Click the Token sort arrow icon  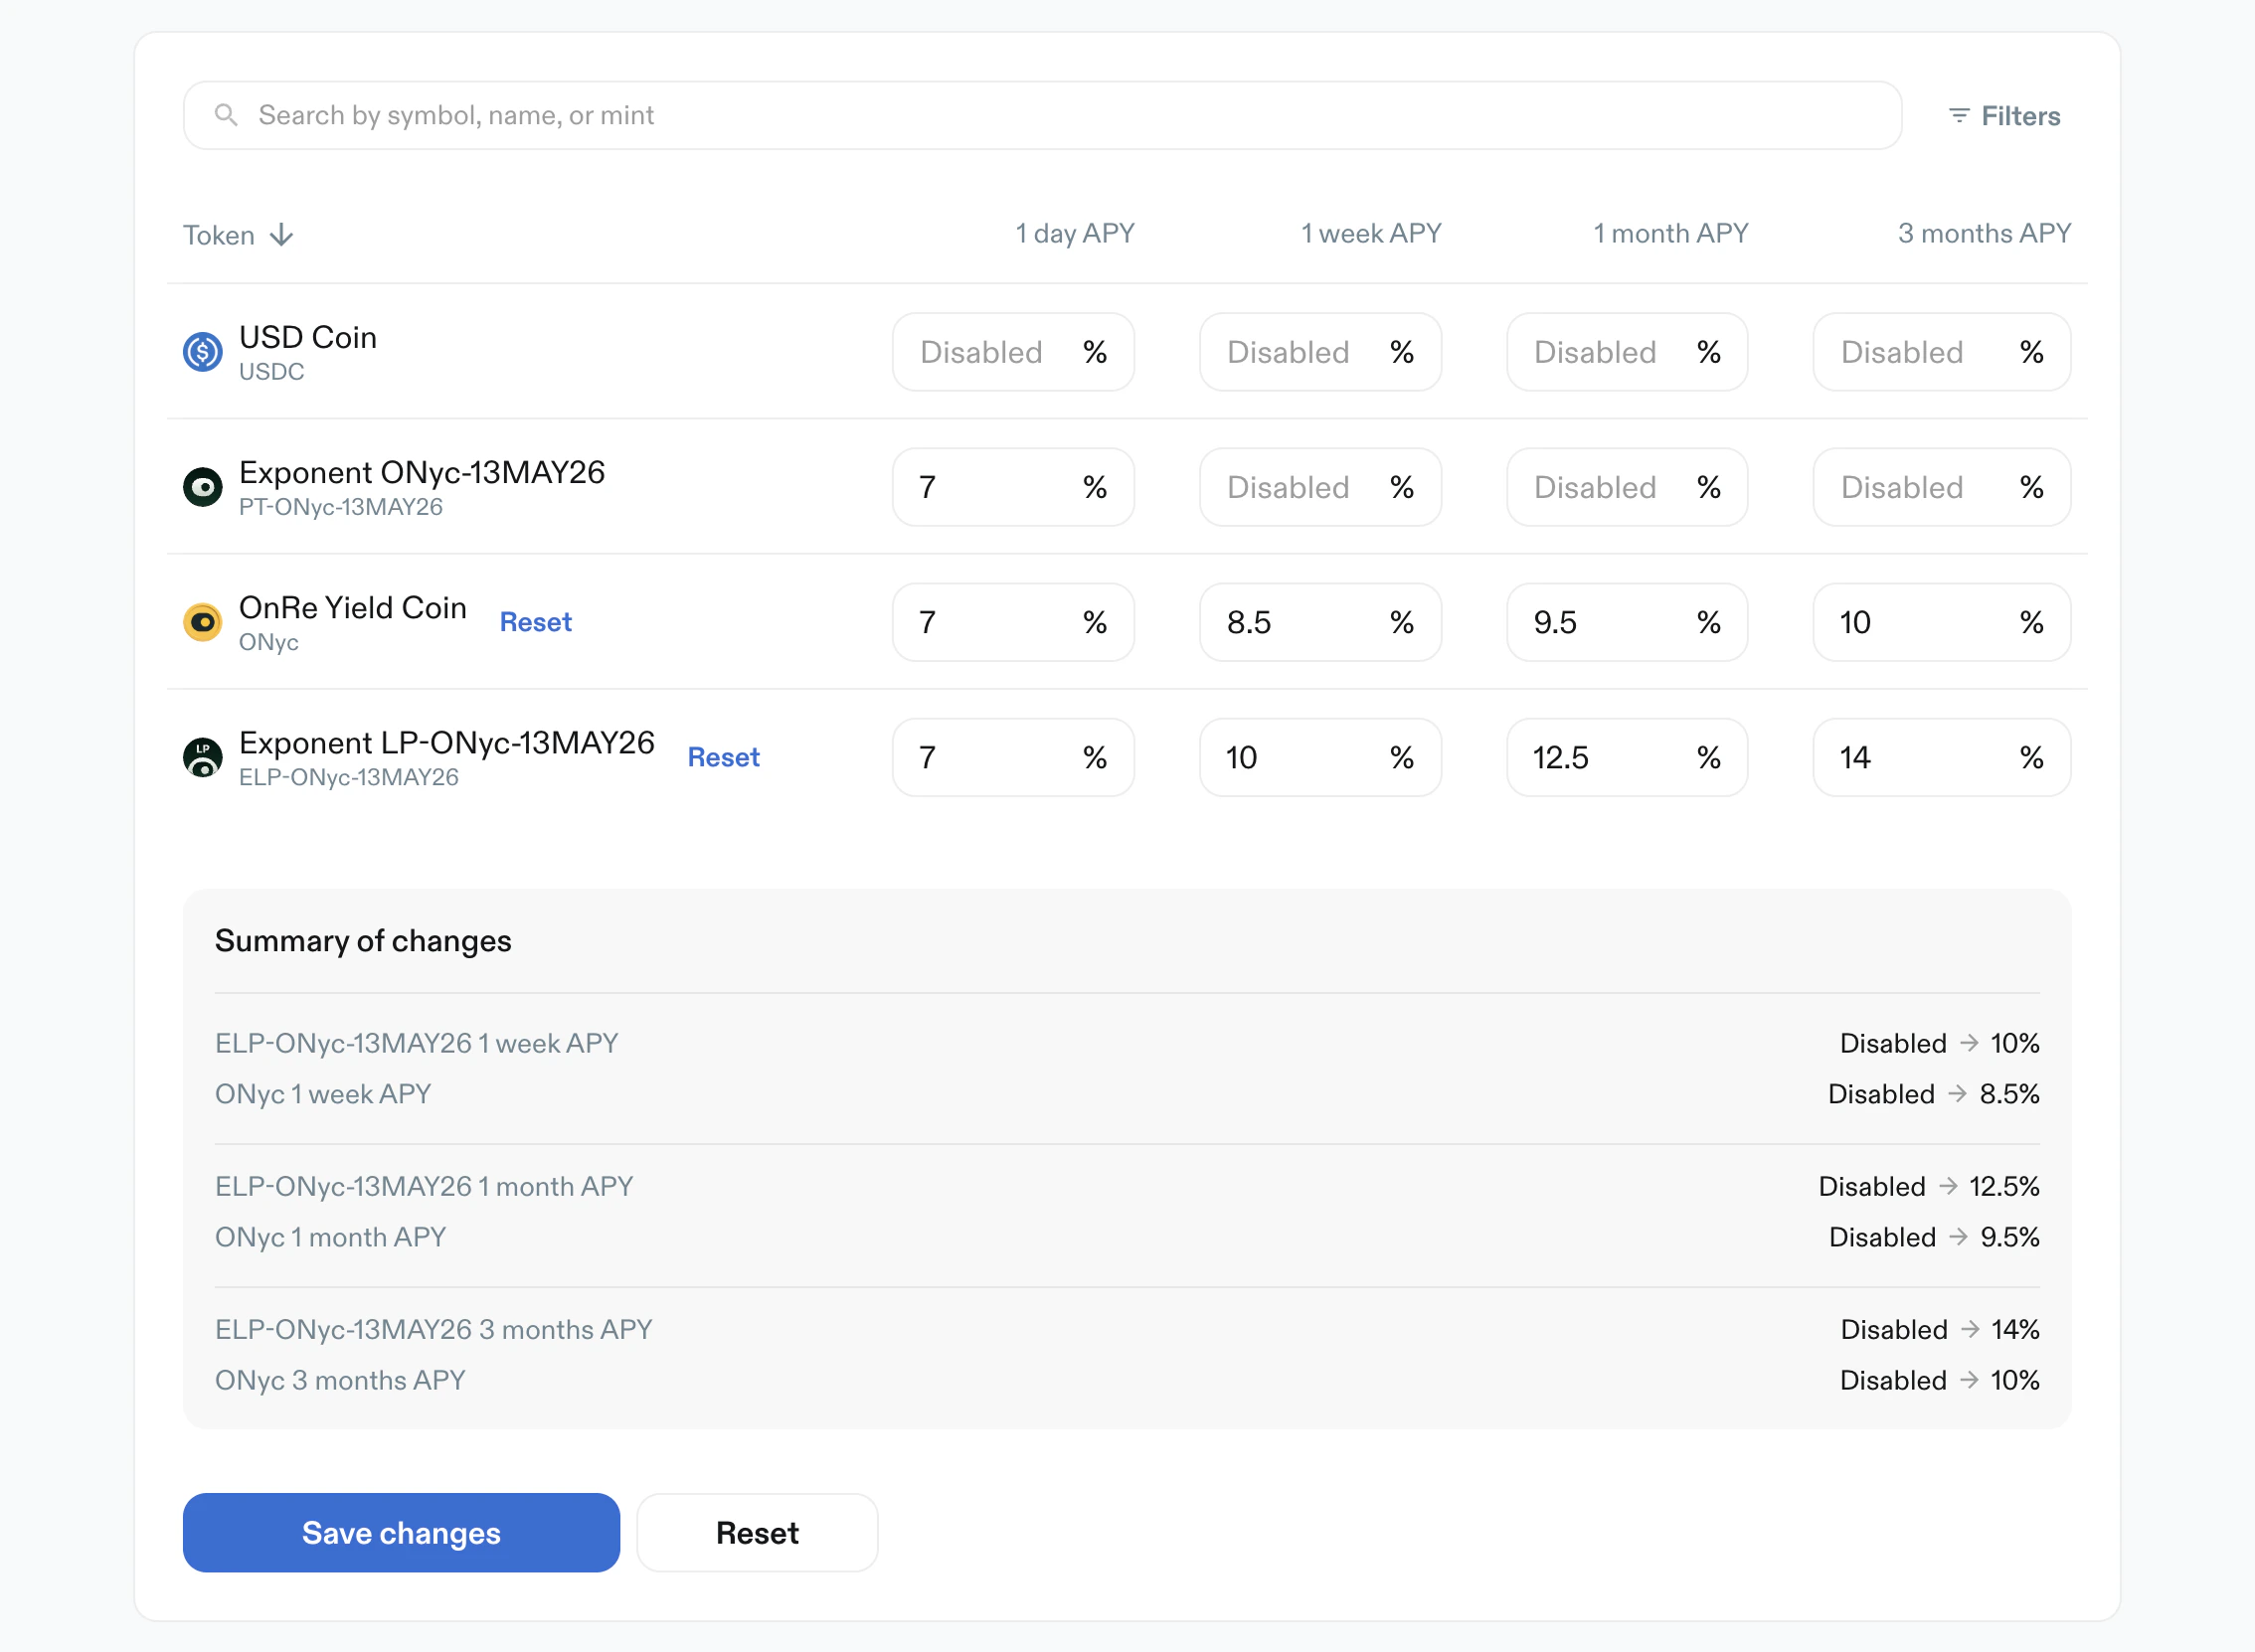(x=282, y=235)
